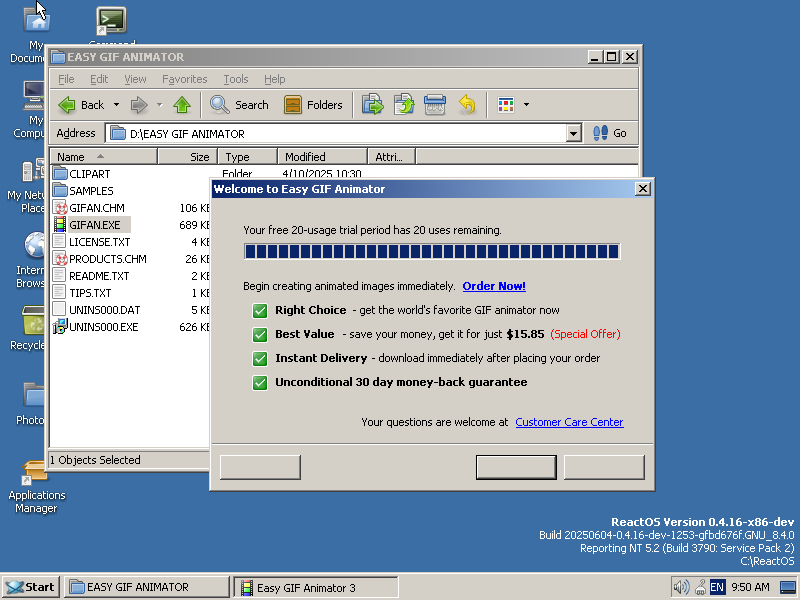Screen dimensions: 800x600
Task: Click the EN language indicator
Action: pyautogui.click(x=717, y=587)
